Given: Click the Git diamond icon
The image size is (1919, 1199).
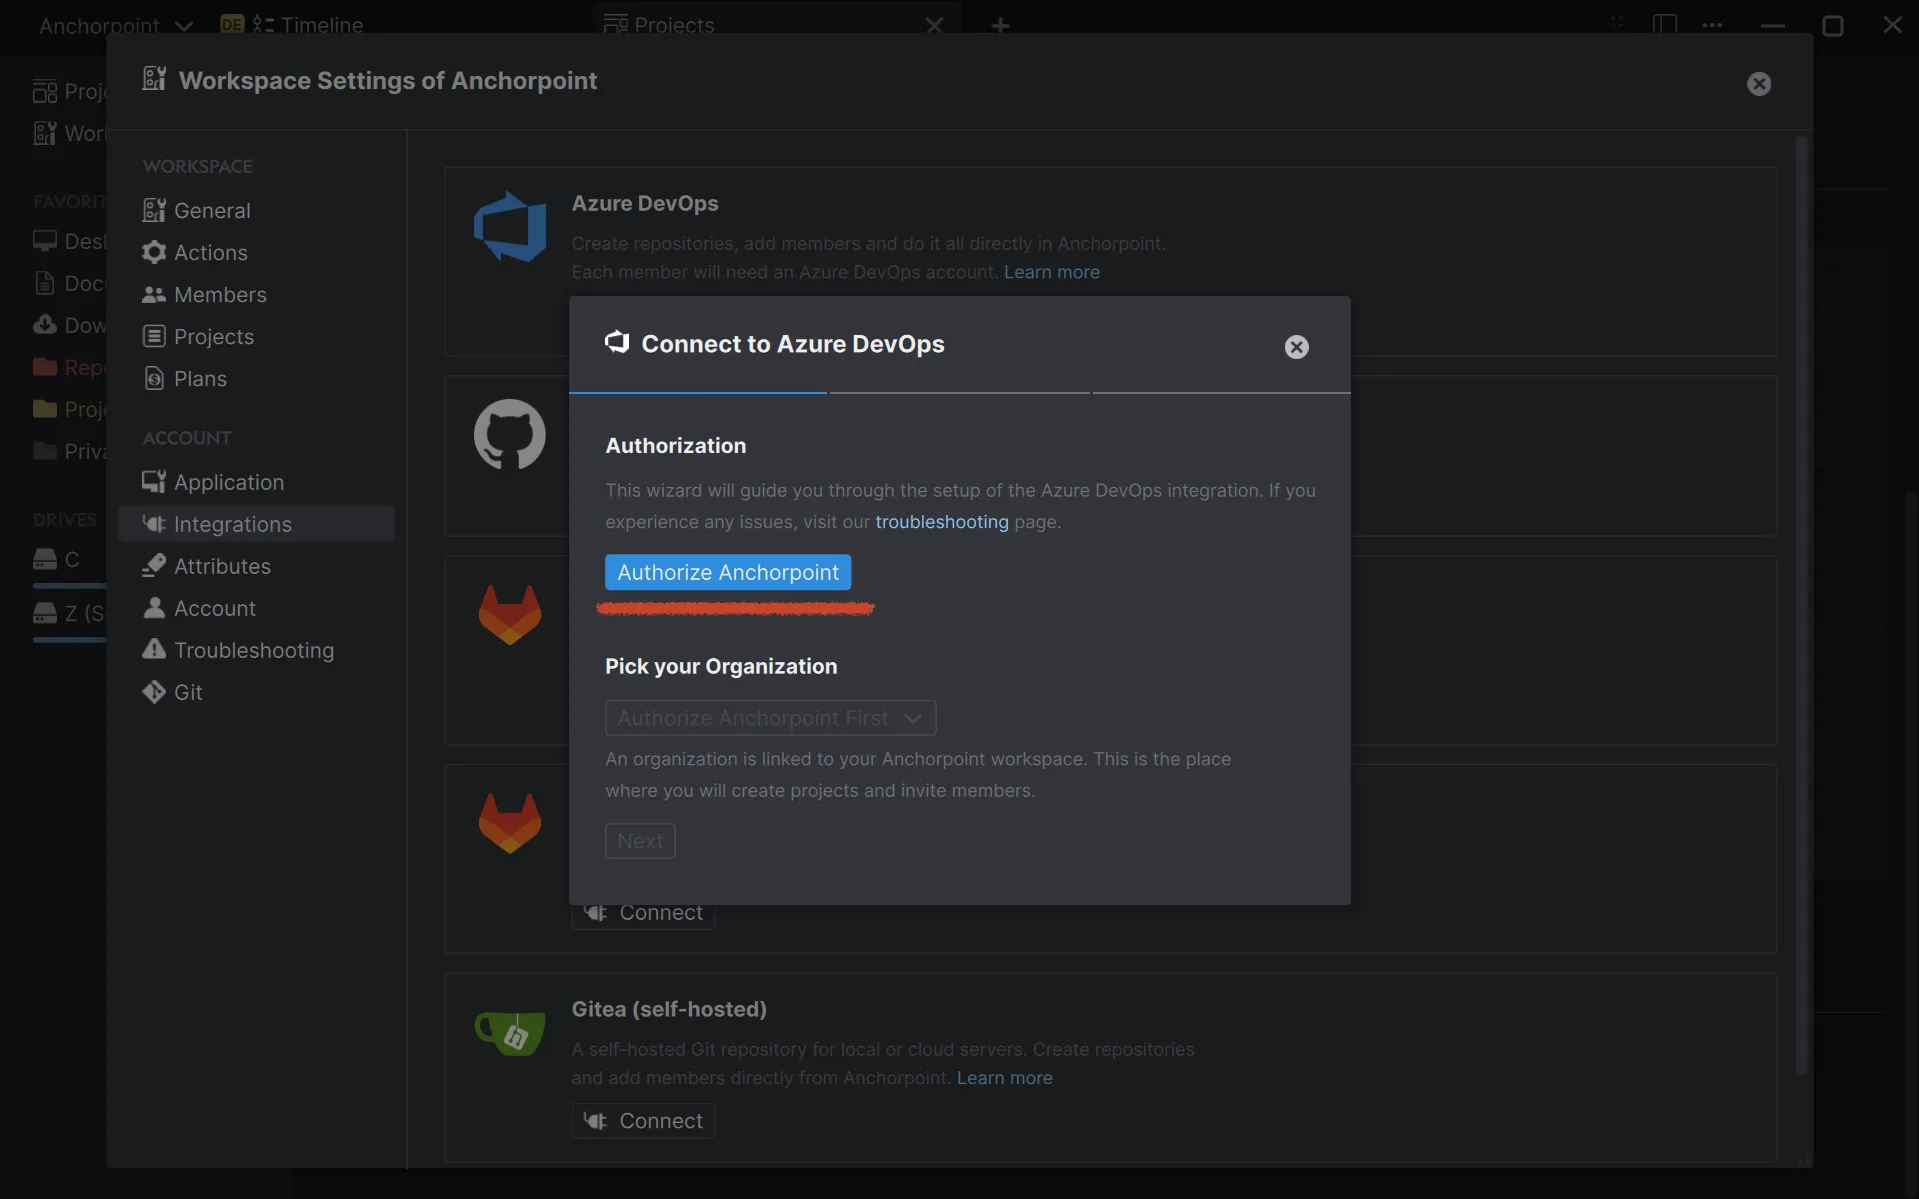Looking at the screenshot, I should [x=154, y=692].
